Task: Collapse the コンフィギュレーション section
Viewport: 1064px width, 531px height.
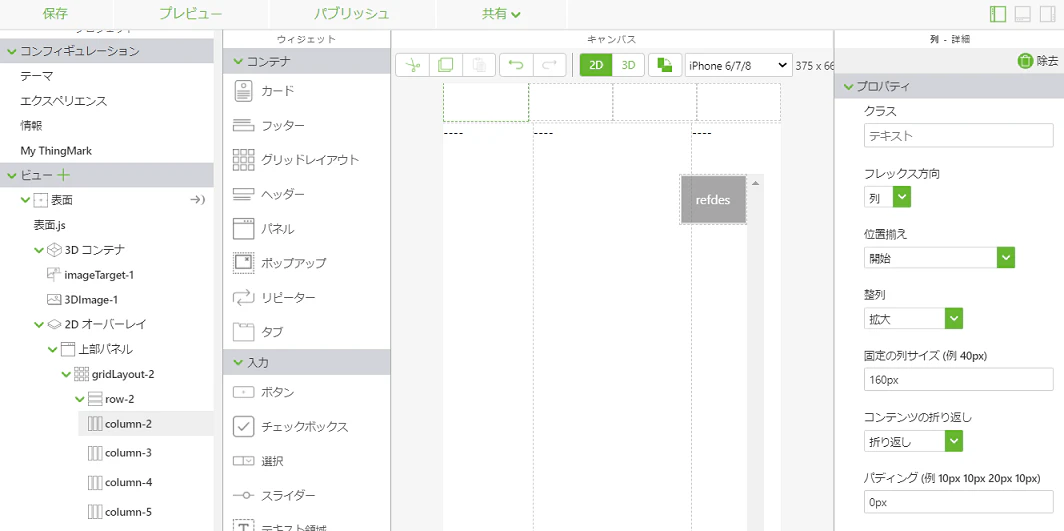Action: (12, 51)
